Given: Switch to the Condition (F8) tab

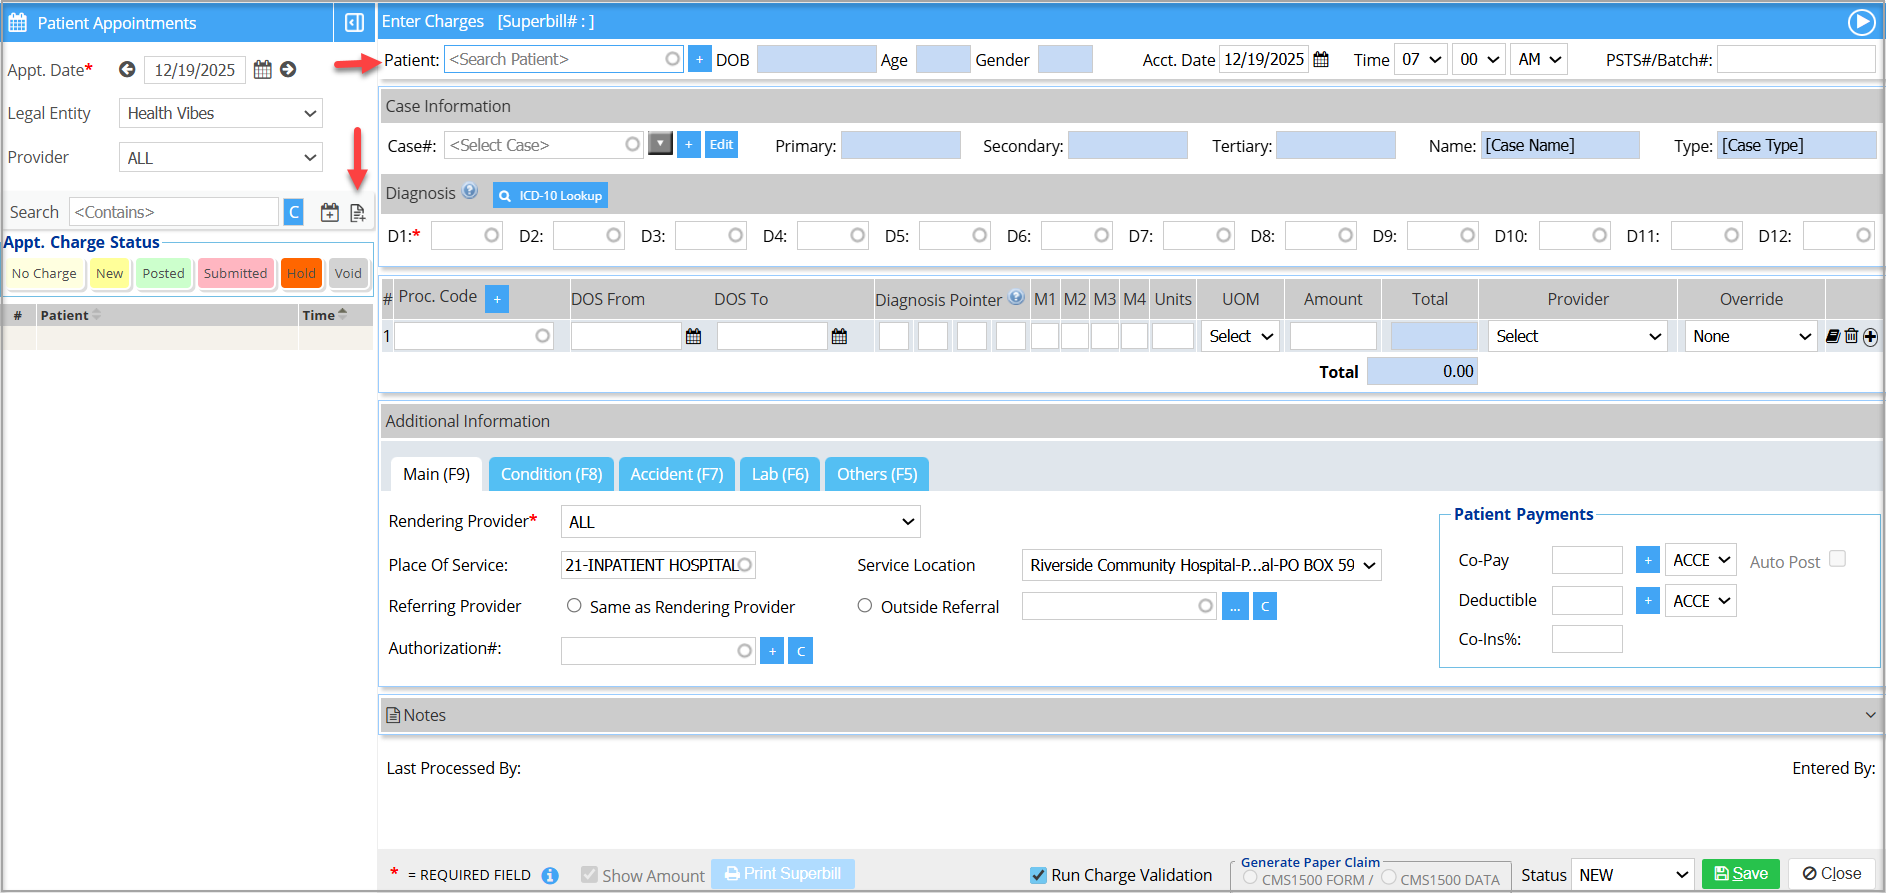Looking at the screenshot, I should point(551,474).
